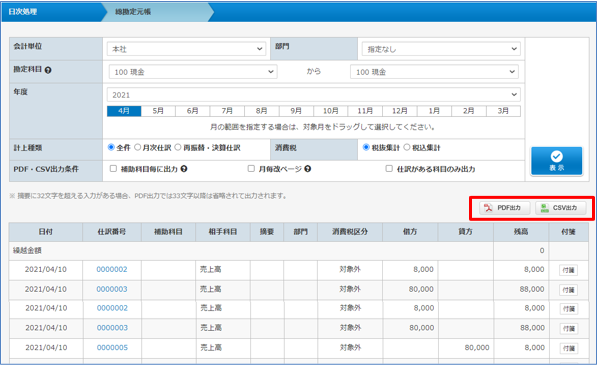Open help icon beside 月毎改ページ
Viewport: 597px width, 365px height.
click(x=308, y=169)
